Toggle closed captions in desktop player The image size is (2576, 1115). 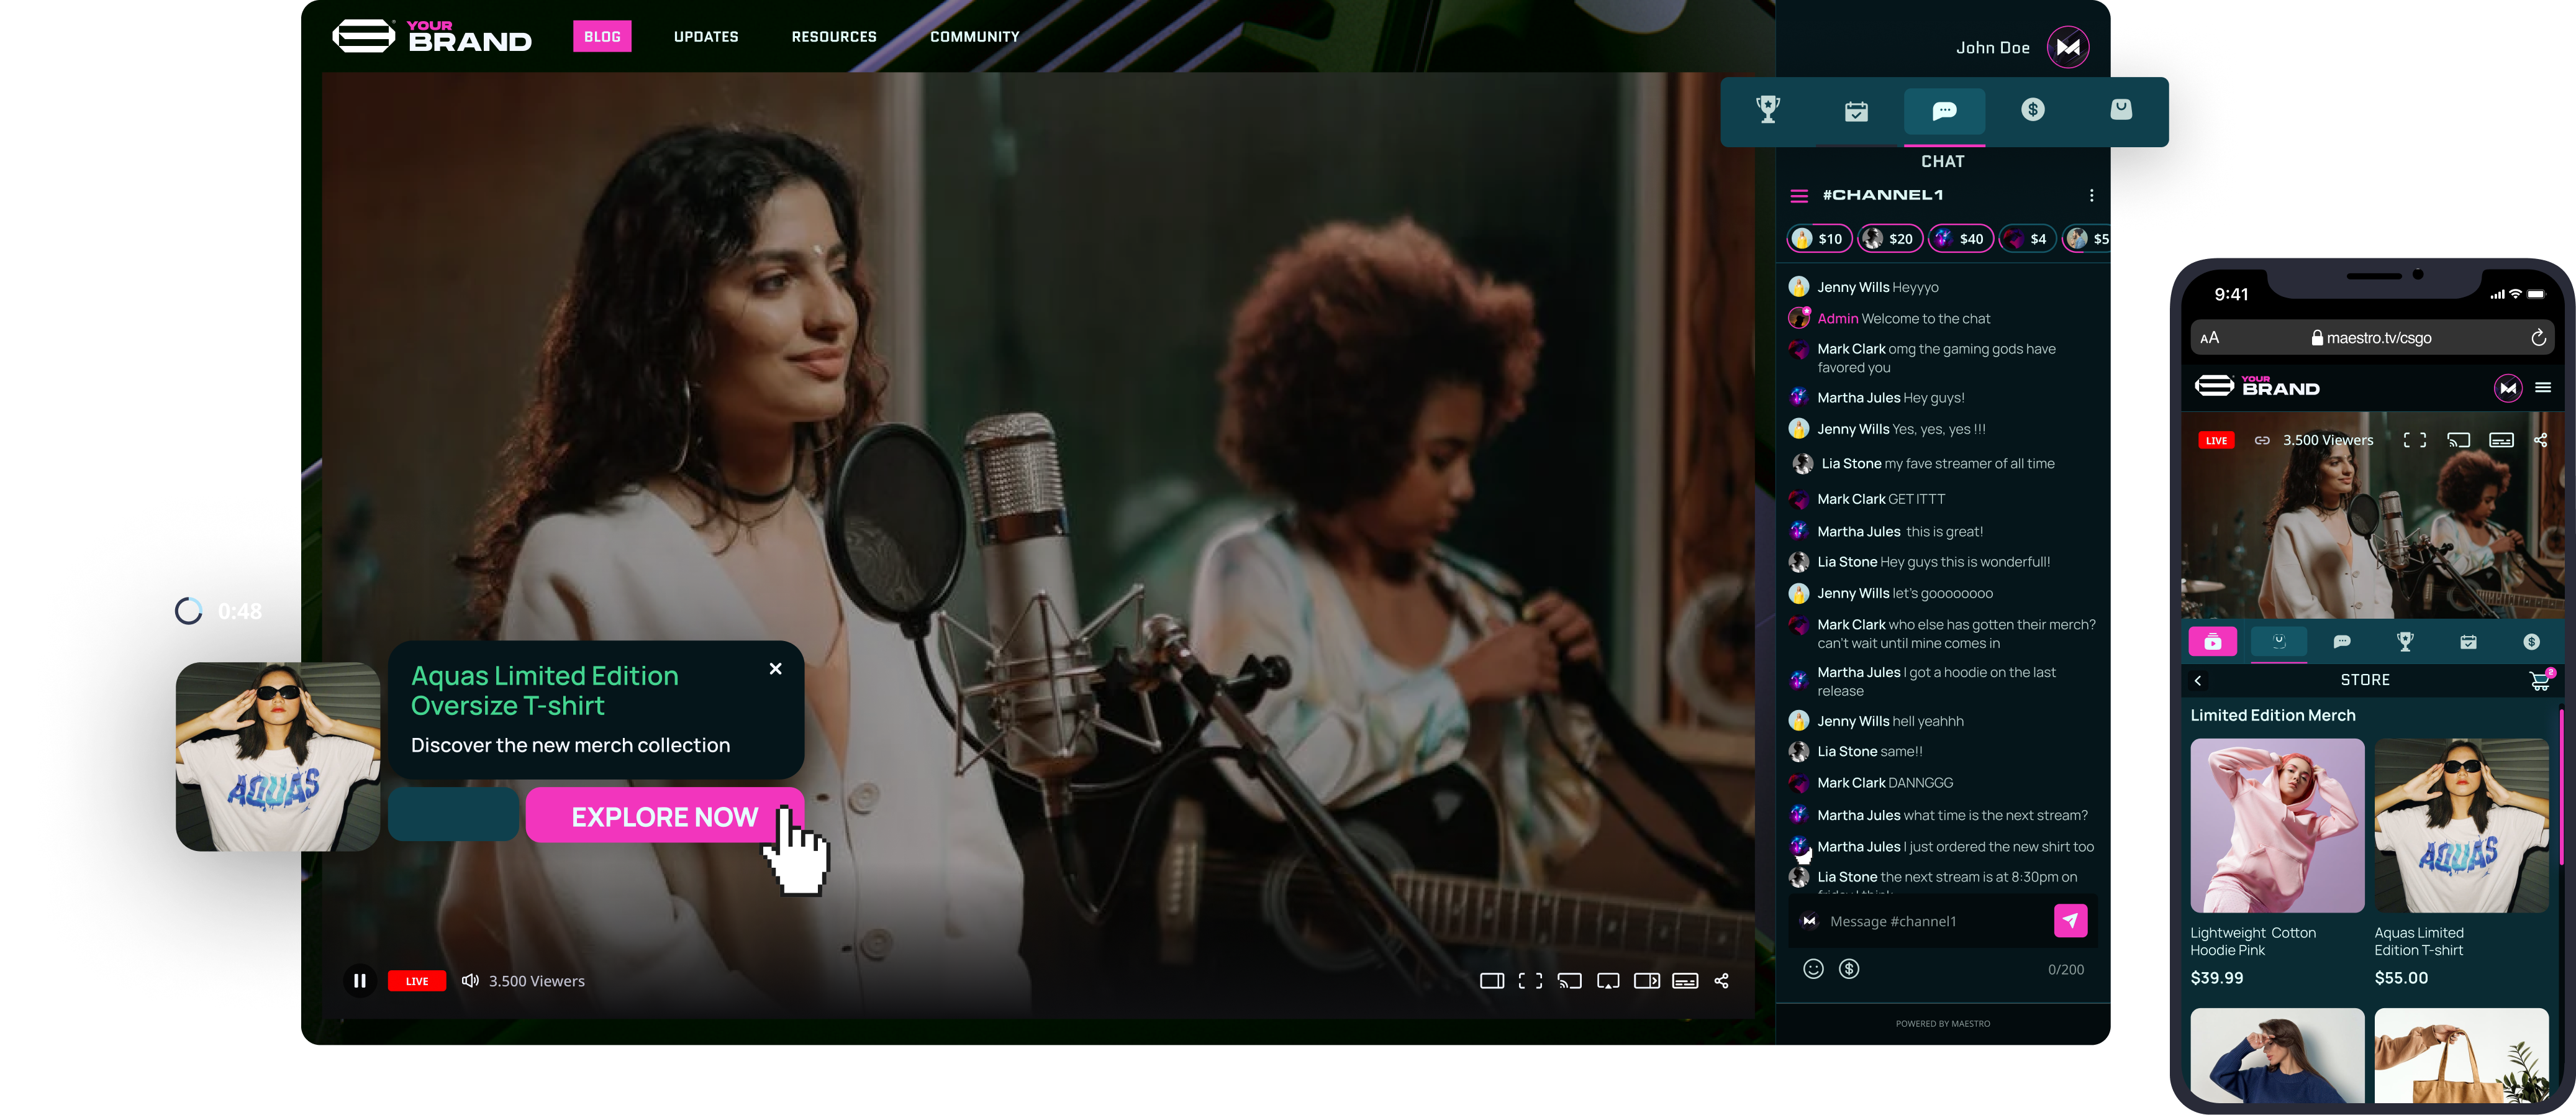click(1685, 981)
